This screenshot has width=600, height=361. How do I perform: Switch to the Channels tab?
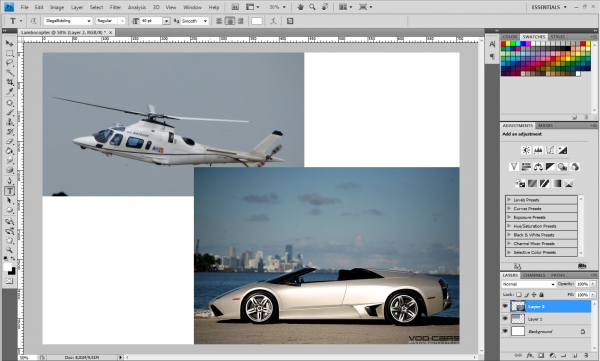coord(534,275)
